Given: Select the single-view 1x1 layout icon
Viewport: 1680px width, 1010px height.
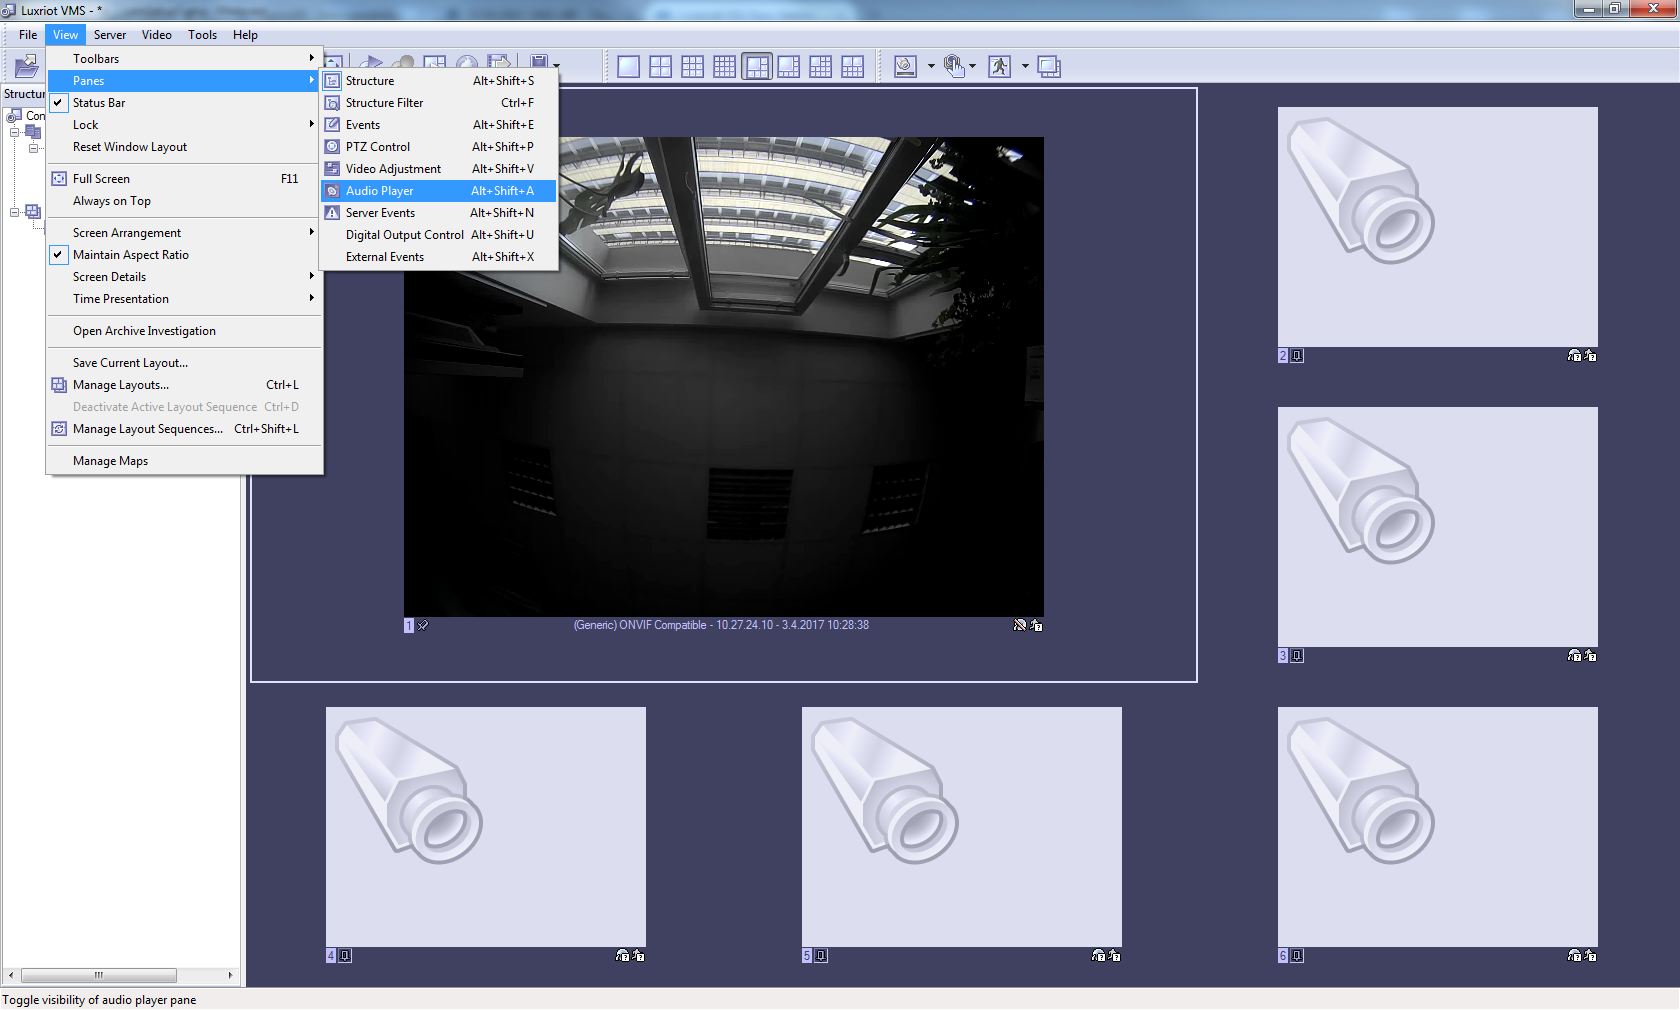Looking at the screenshot, I should 628,67.
